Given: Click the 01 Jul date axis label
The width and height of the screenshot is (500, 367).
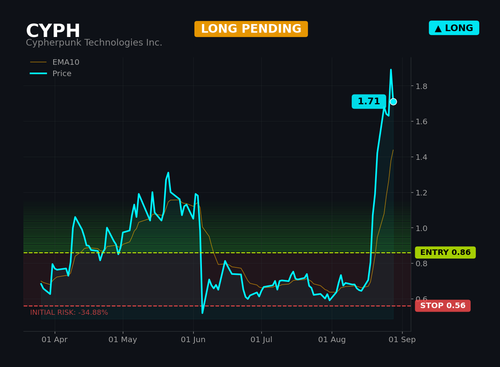Looking at the screenshot, I should click(261, 340).
